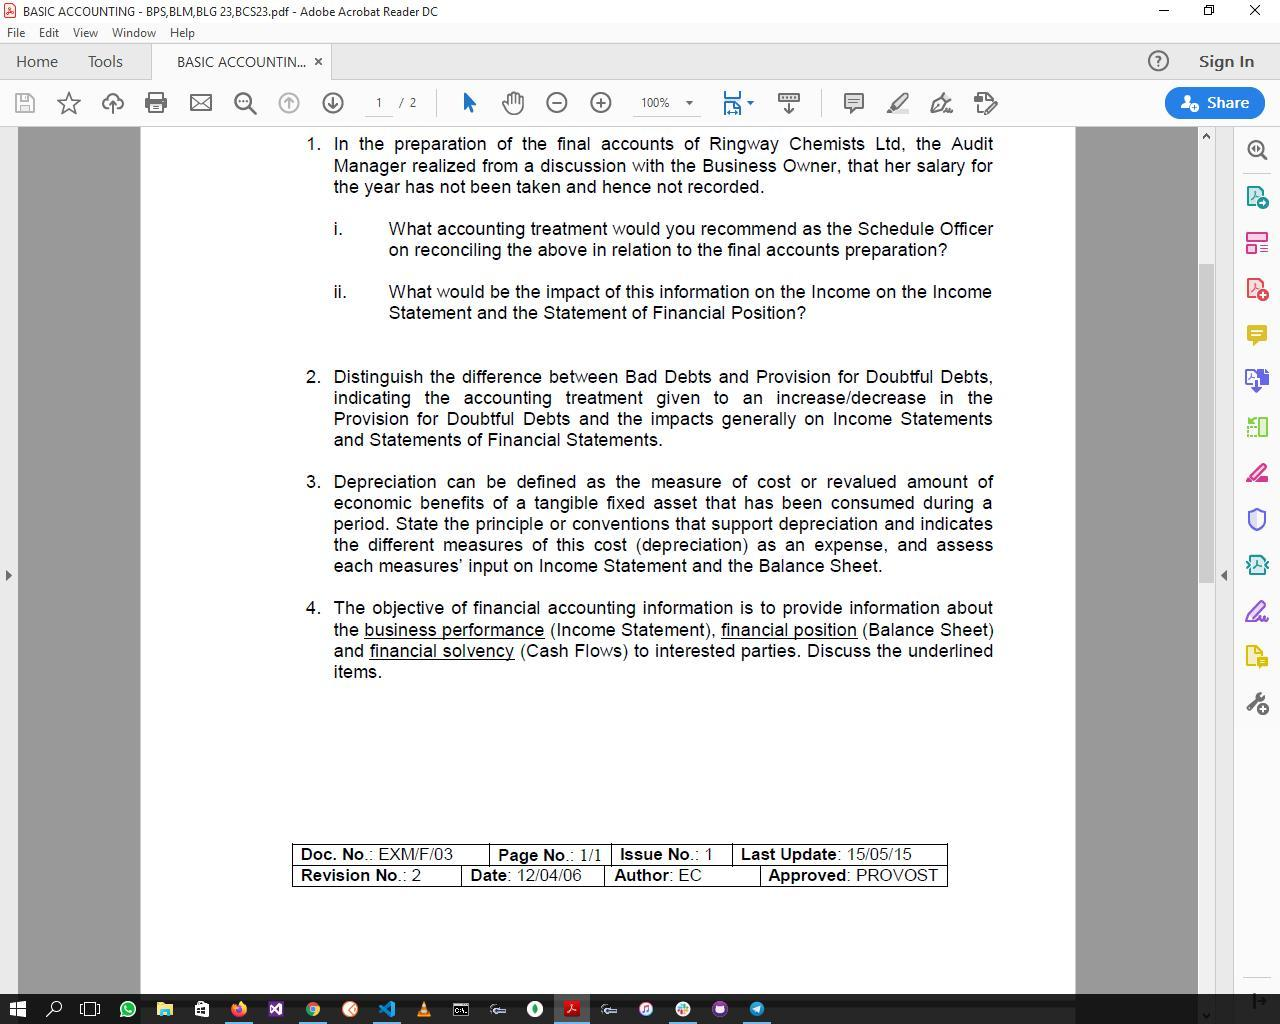Click the current page number field
The image size is (1280, 1024).
click(x=379, y=103)
